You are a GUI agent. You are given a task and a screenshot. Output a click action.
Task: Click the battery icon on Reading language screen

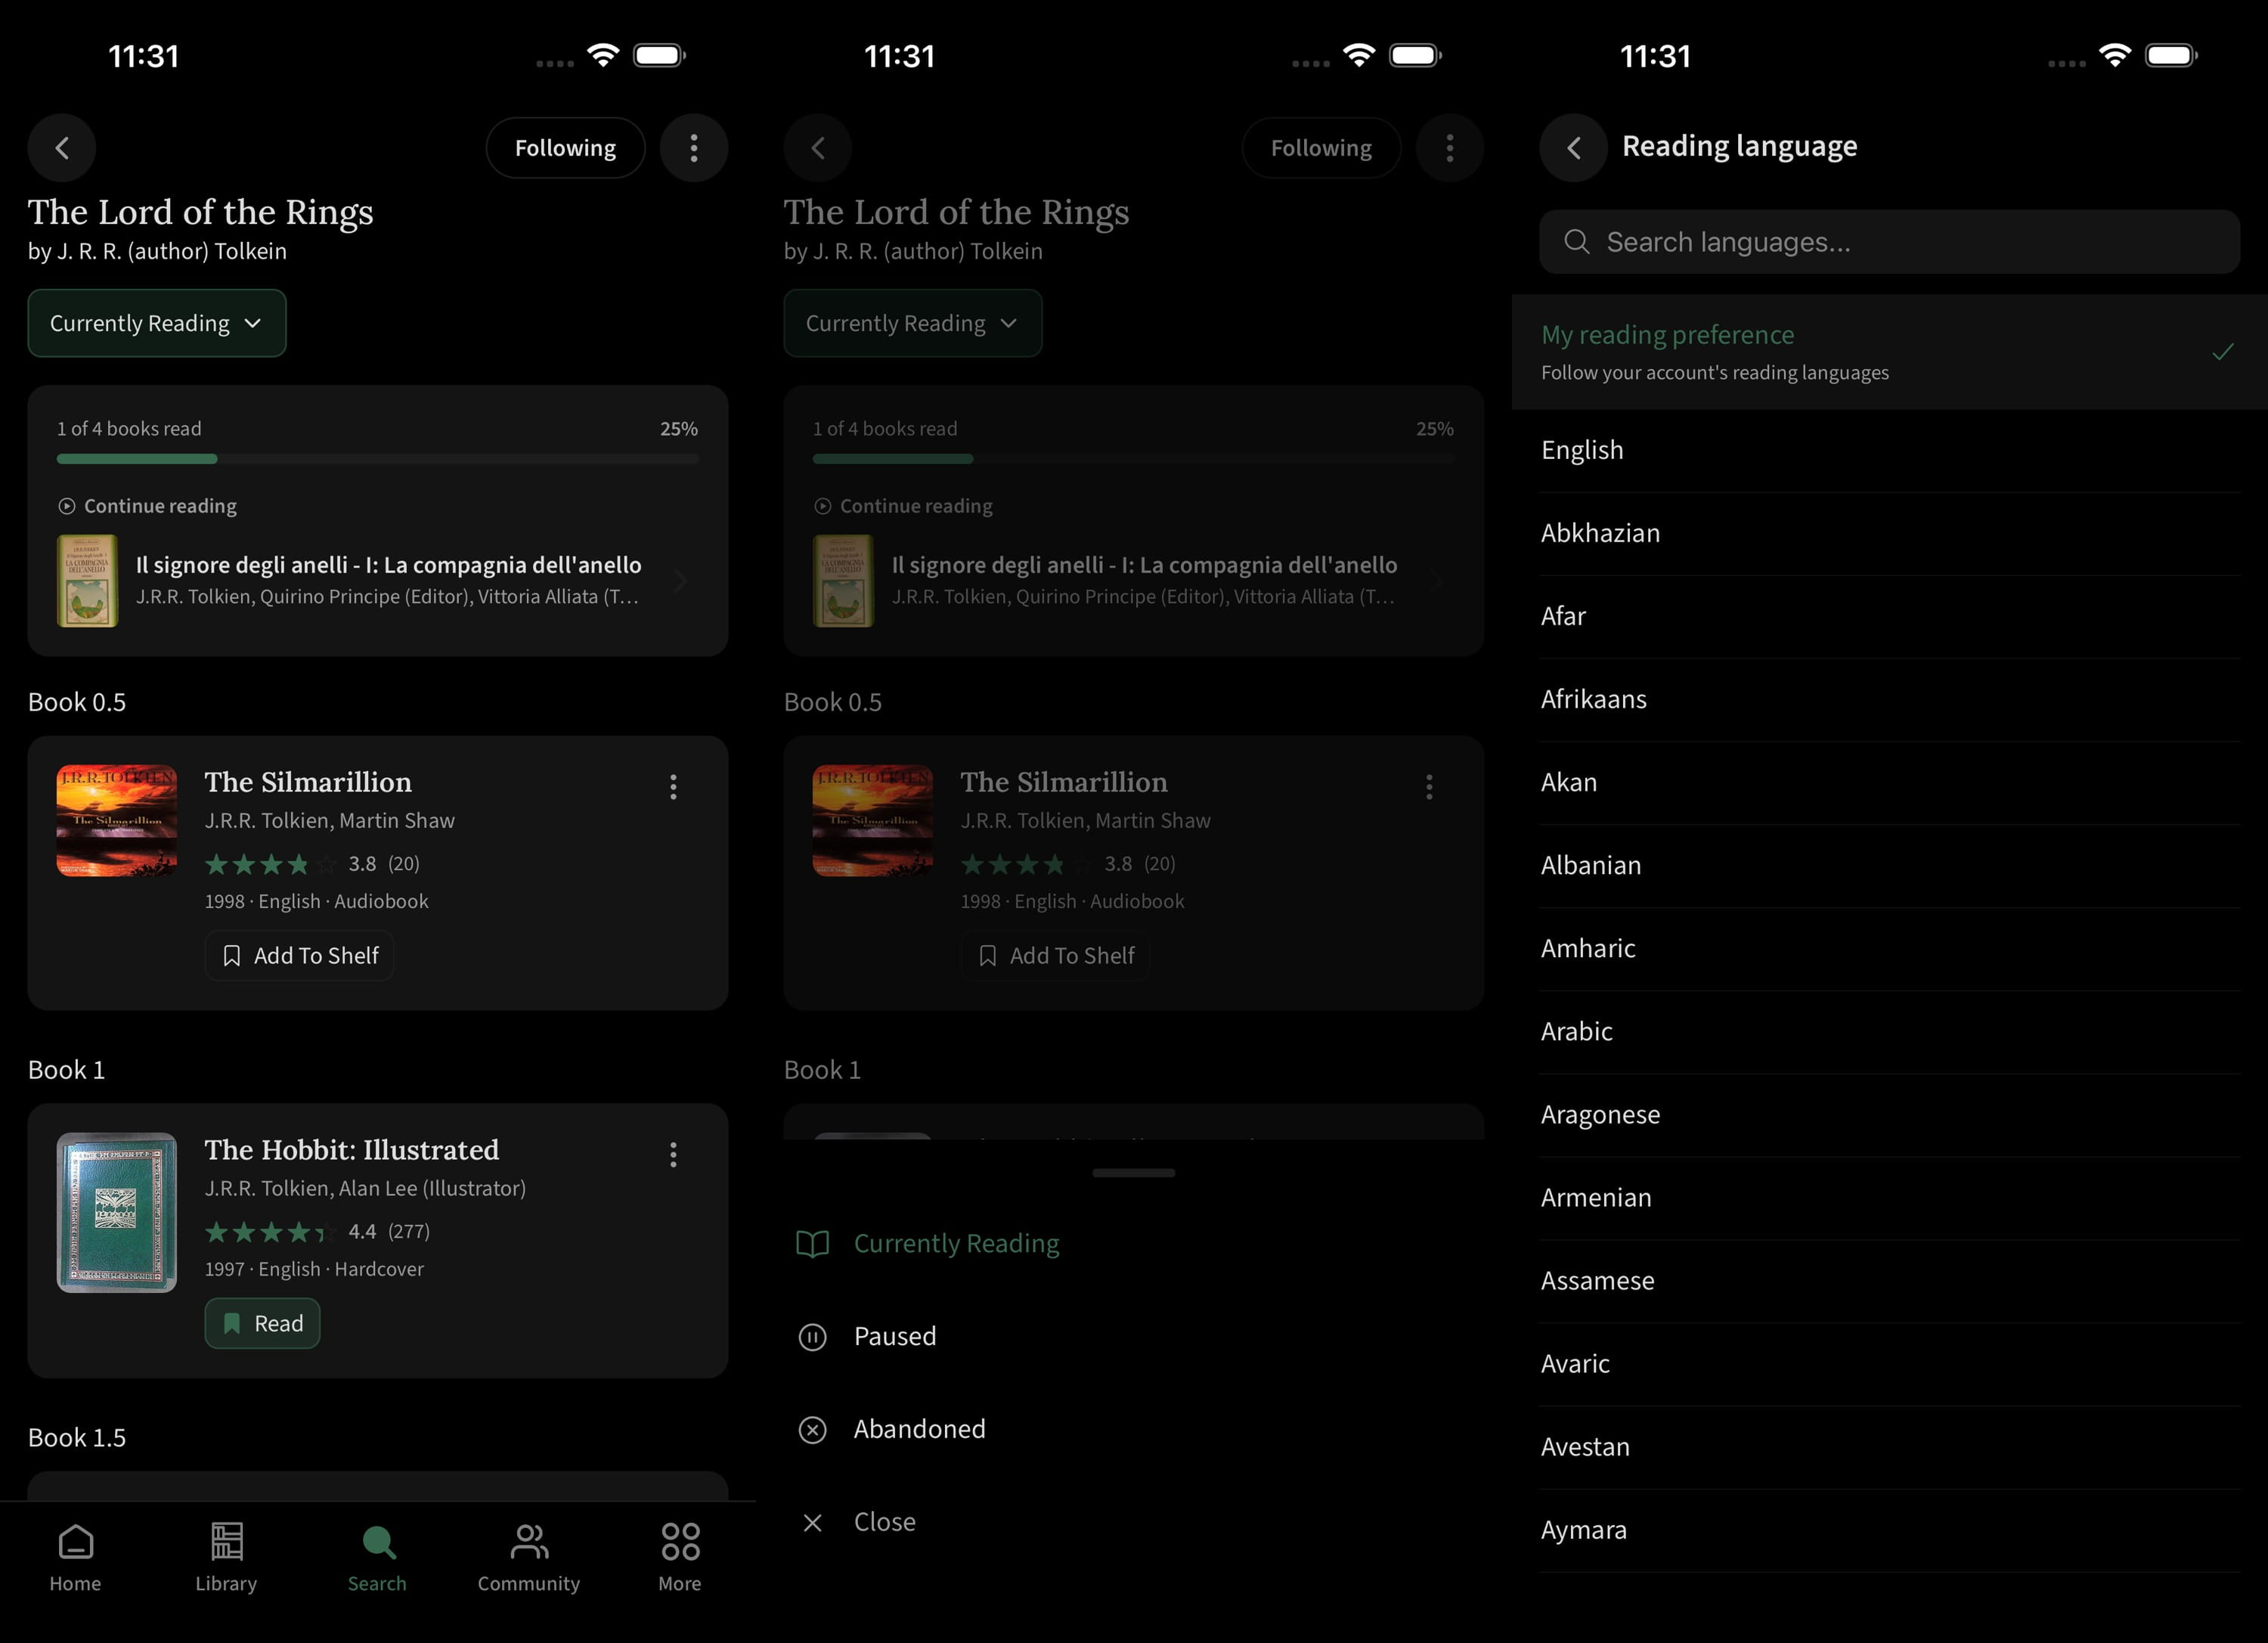coord(2171,55)
